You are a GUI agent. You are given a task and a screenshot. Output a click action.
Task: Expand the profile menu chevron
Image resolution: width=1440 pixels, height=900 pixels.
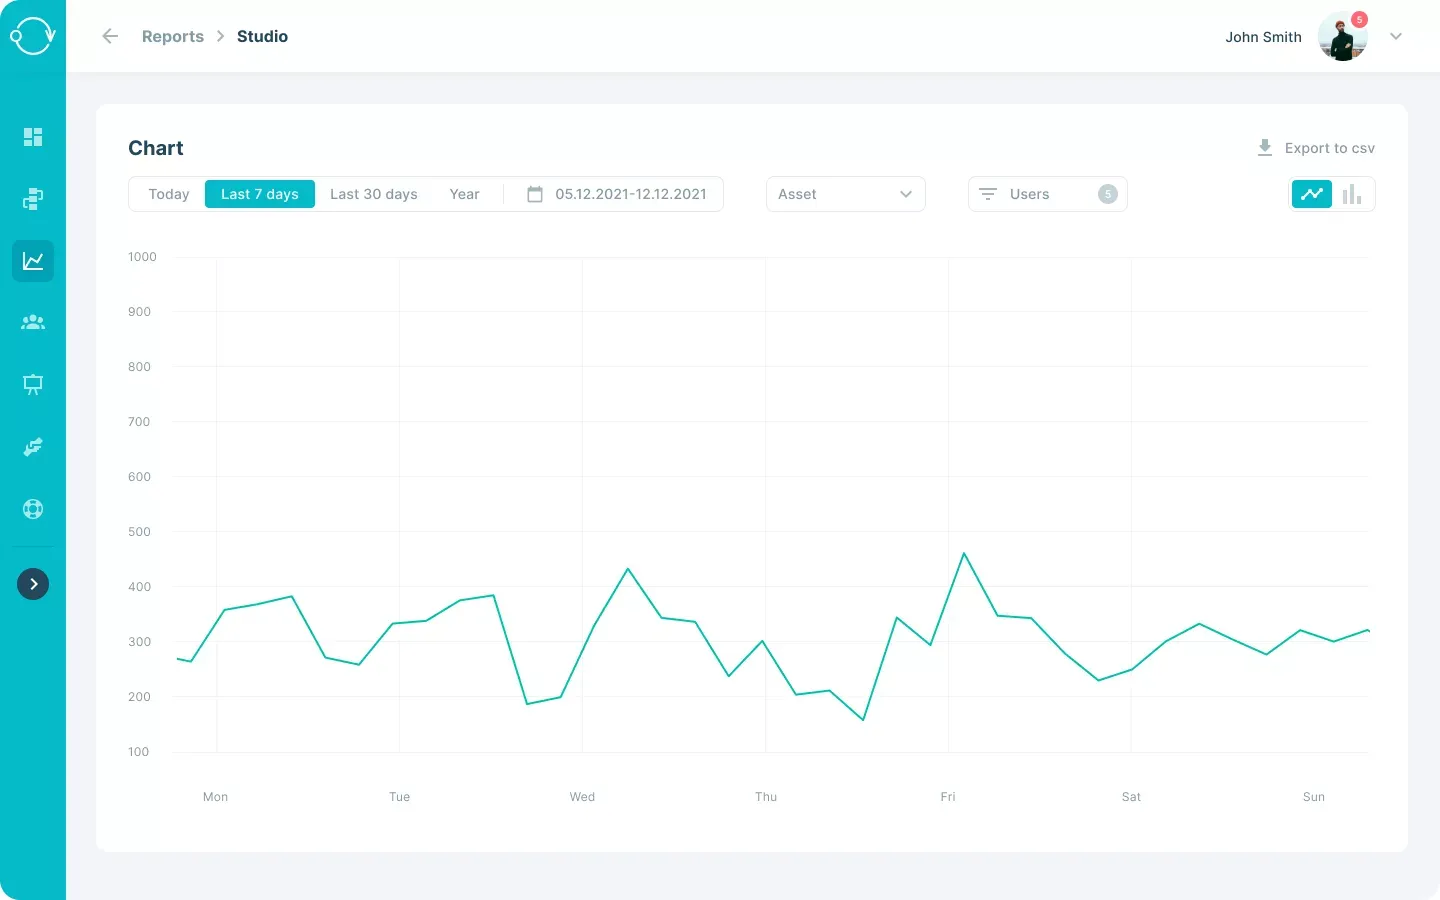(x=1396, y=36)
